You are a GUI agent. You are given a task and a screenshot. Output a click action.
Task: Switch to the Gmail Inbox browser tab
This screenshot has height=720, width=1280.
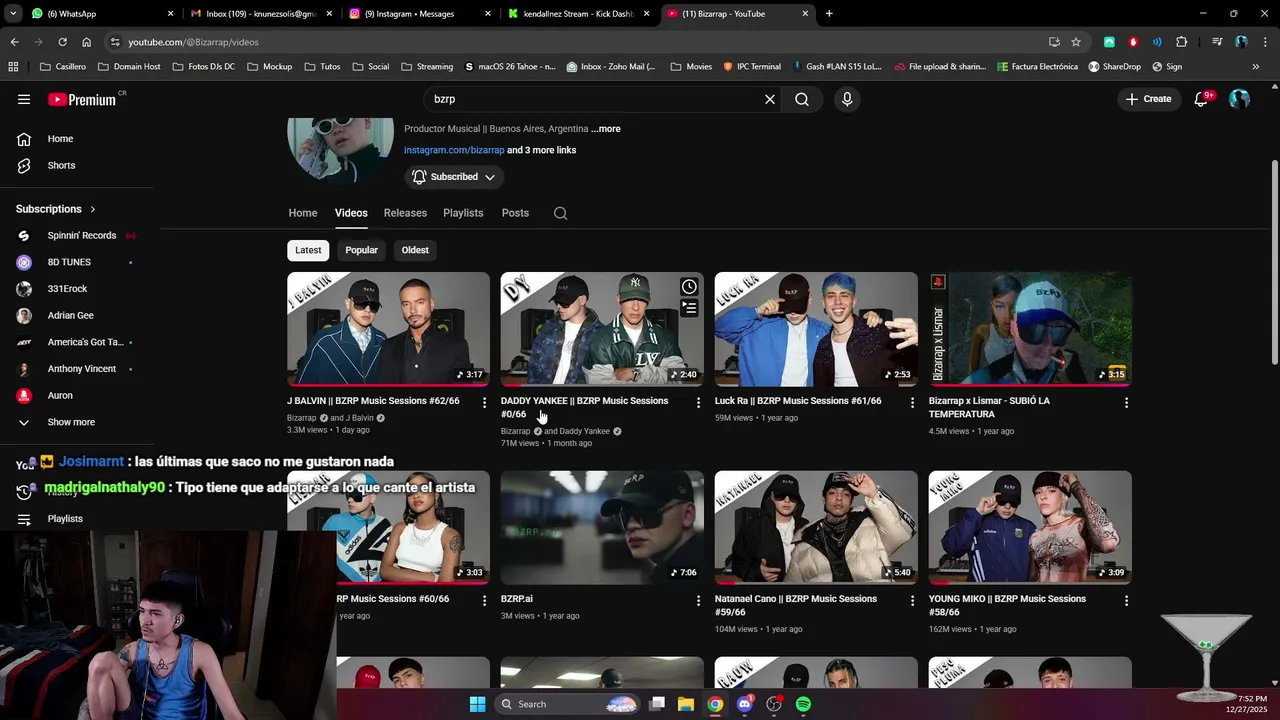261,14
